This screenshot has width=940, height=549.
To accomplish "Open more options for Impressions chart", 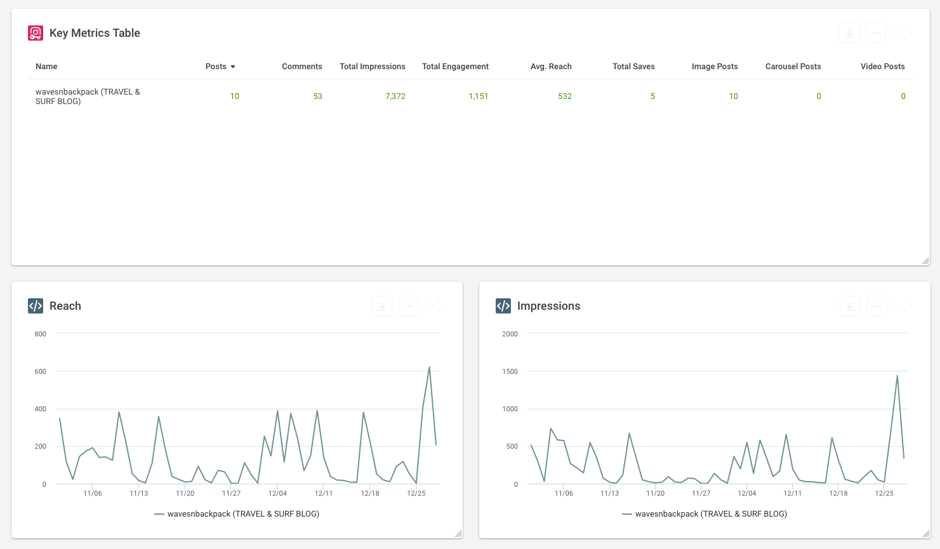I will coord(876,306).
